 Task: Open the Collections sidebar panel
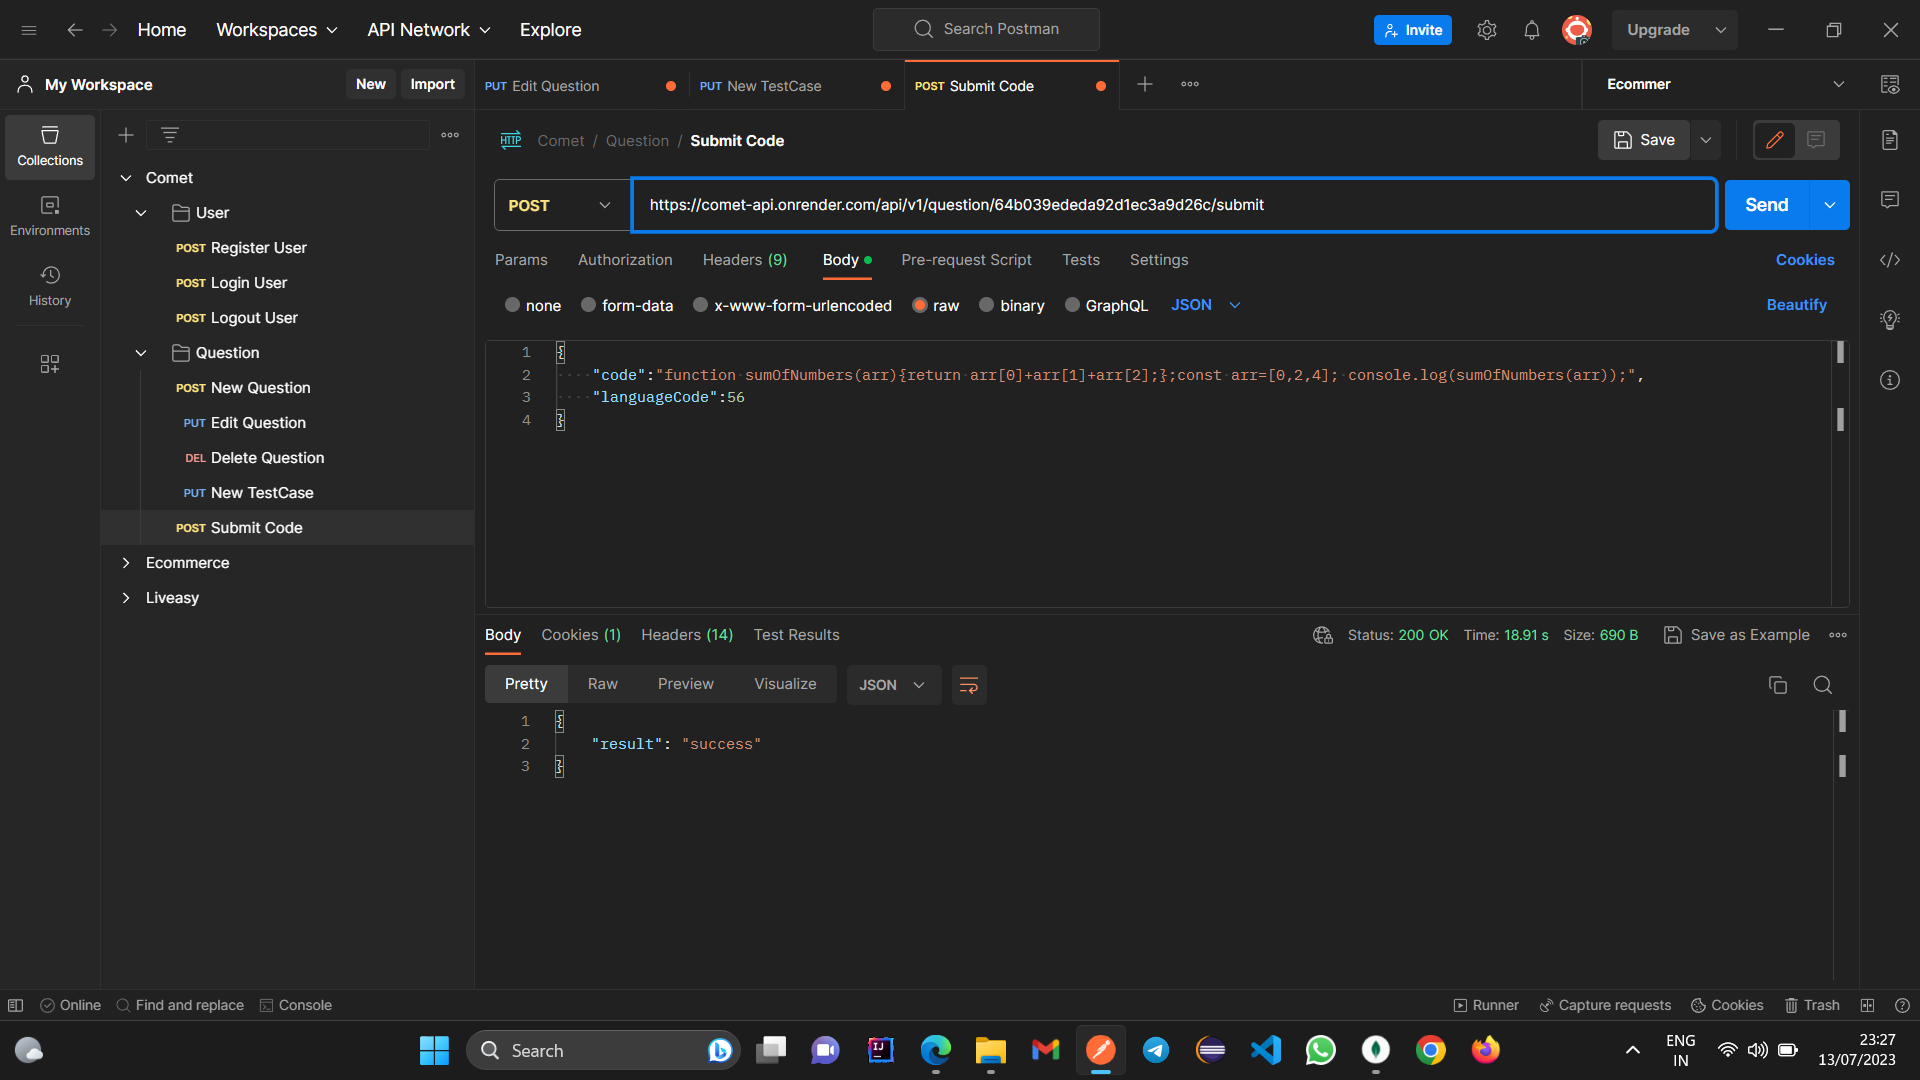(49, 146)
